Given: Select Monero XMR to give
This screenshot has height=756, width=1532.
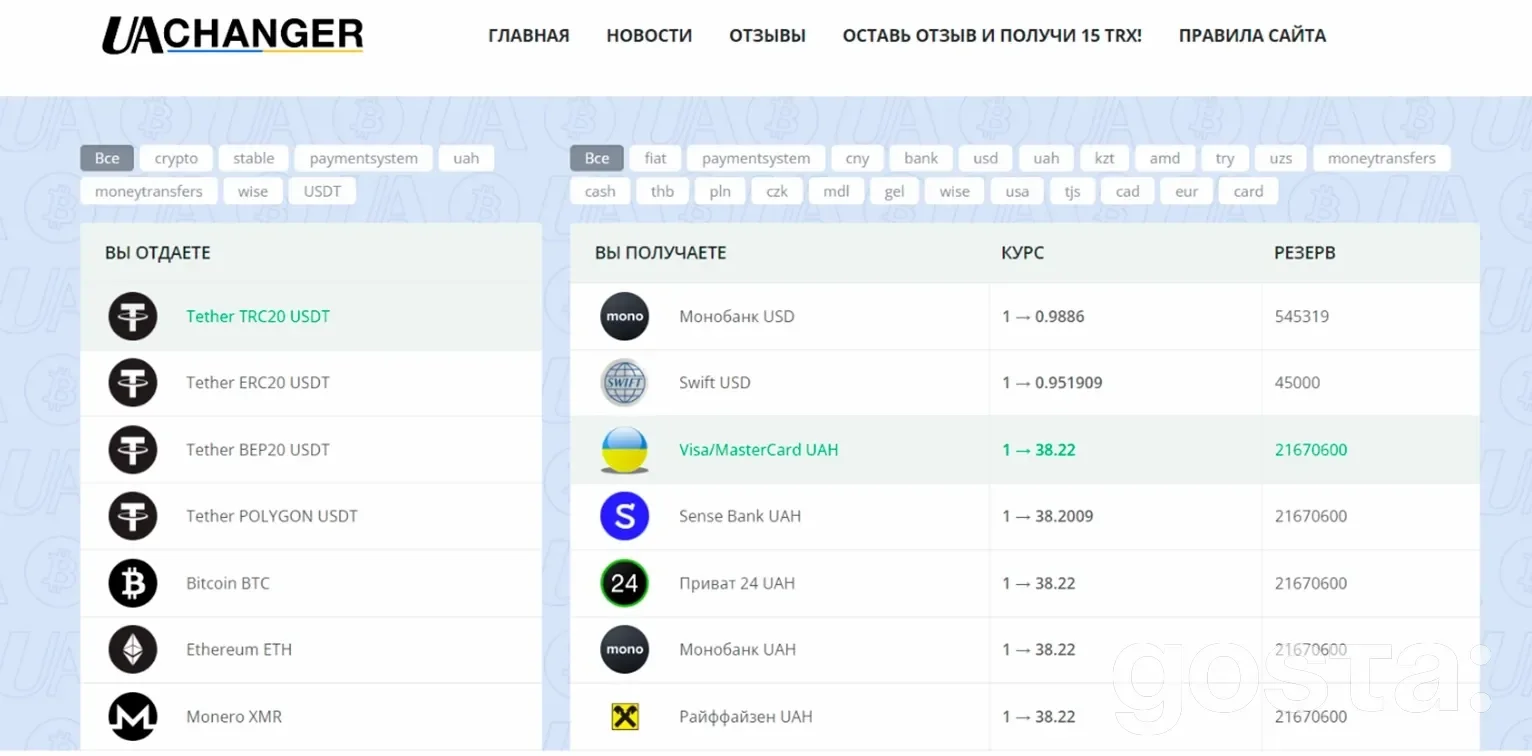Looking at the screenshot, I should pyautogui.click(x=311, y=716).
